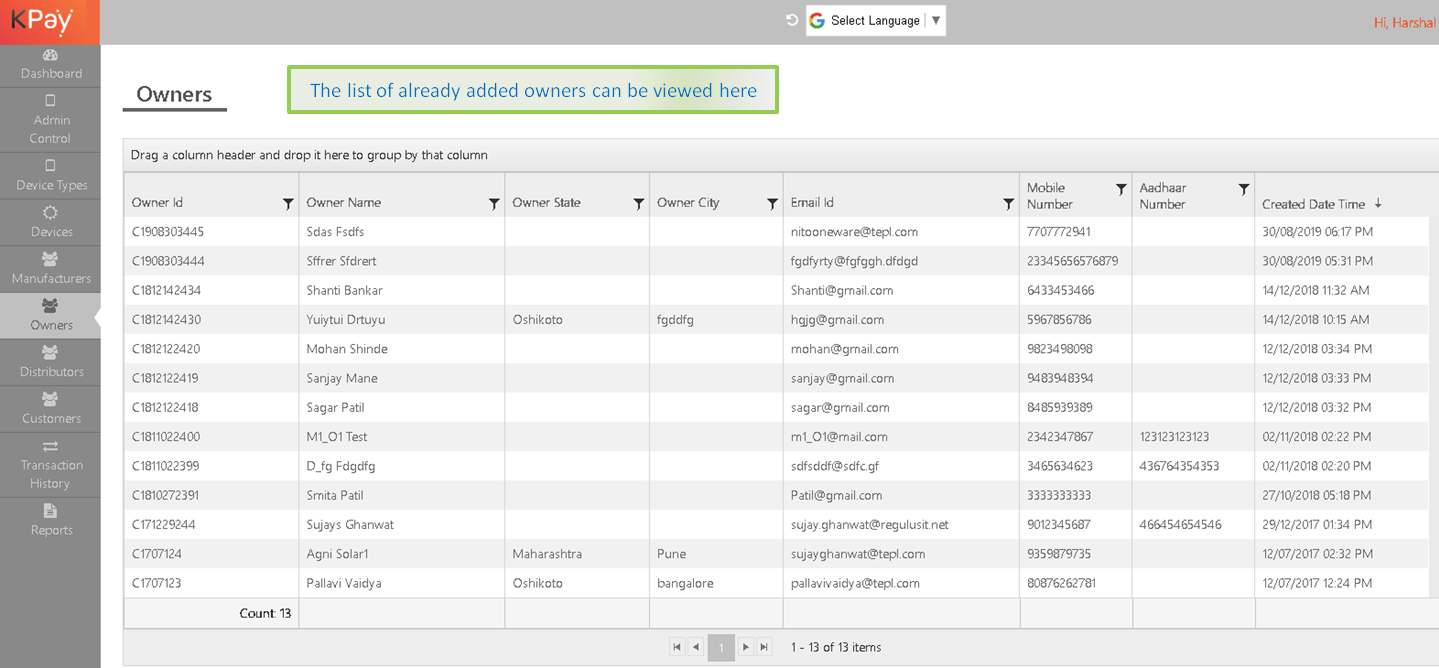Open the Reports section
Screen dimensions: 1439x668
pyautogui.click(x=50, y=520)
